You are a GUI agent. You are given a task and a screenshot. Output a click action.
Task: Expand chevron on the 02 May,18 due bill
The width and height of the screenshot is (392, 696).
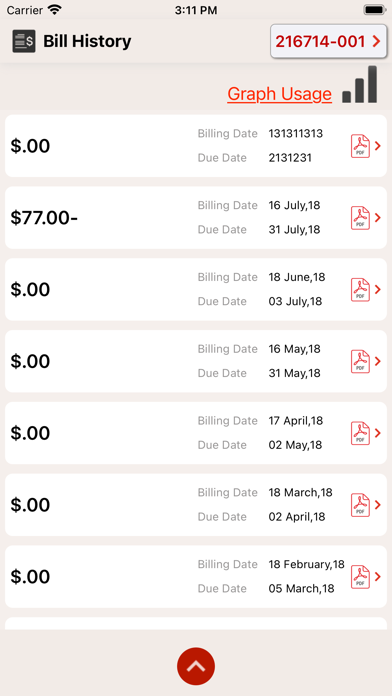[x=378, y=433]
